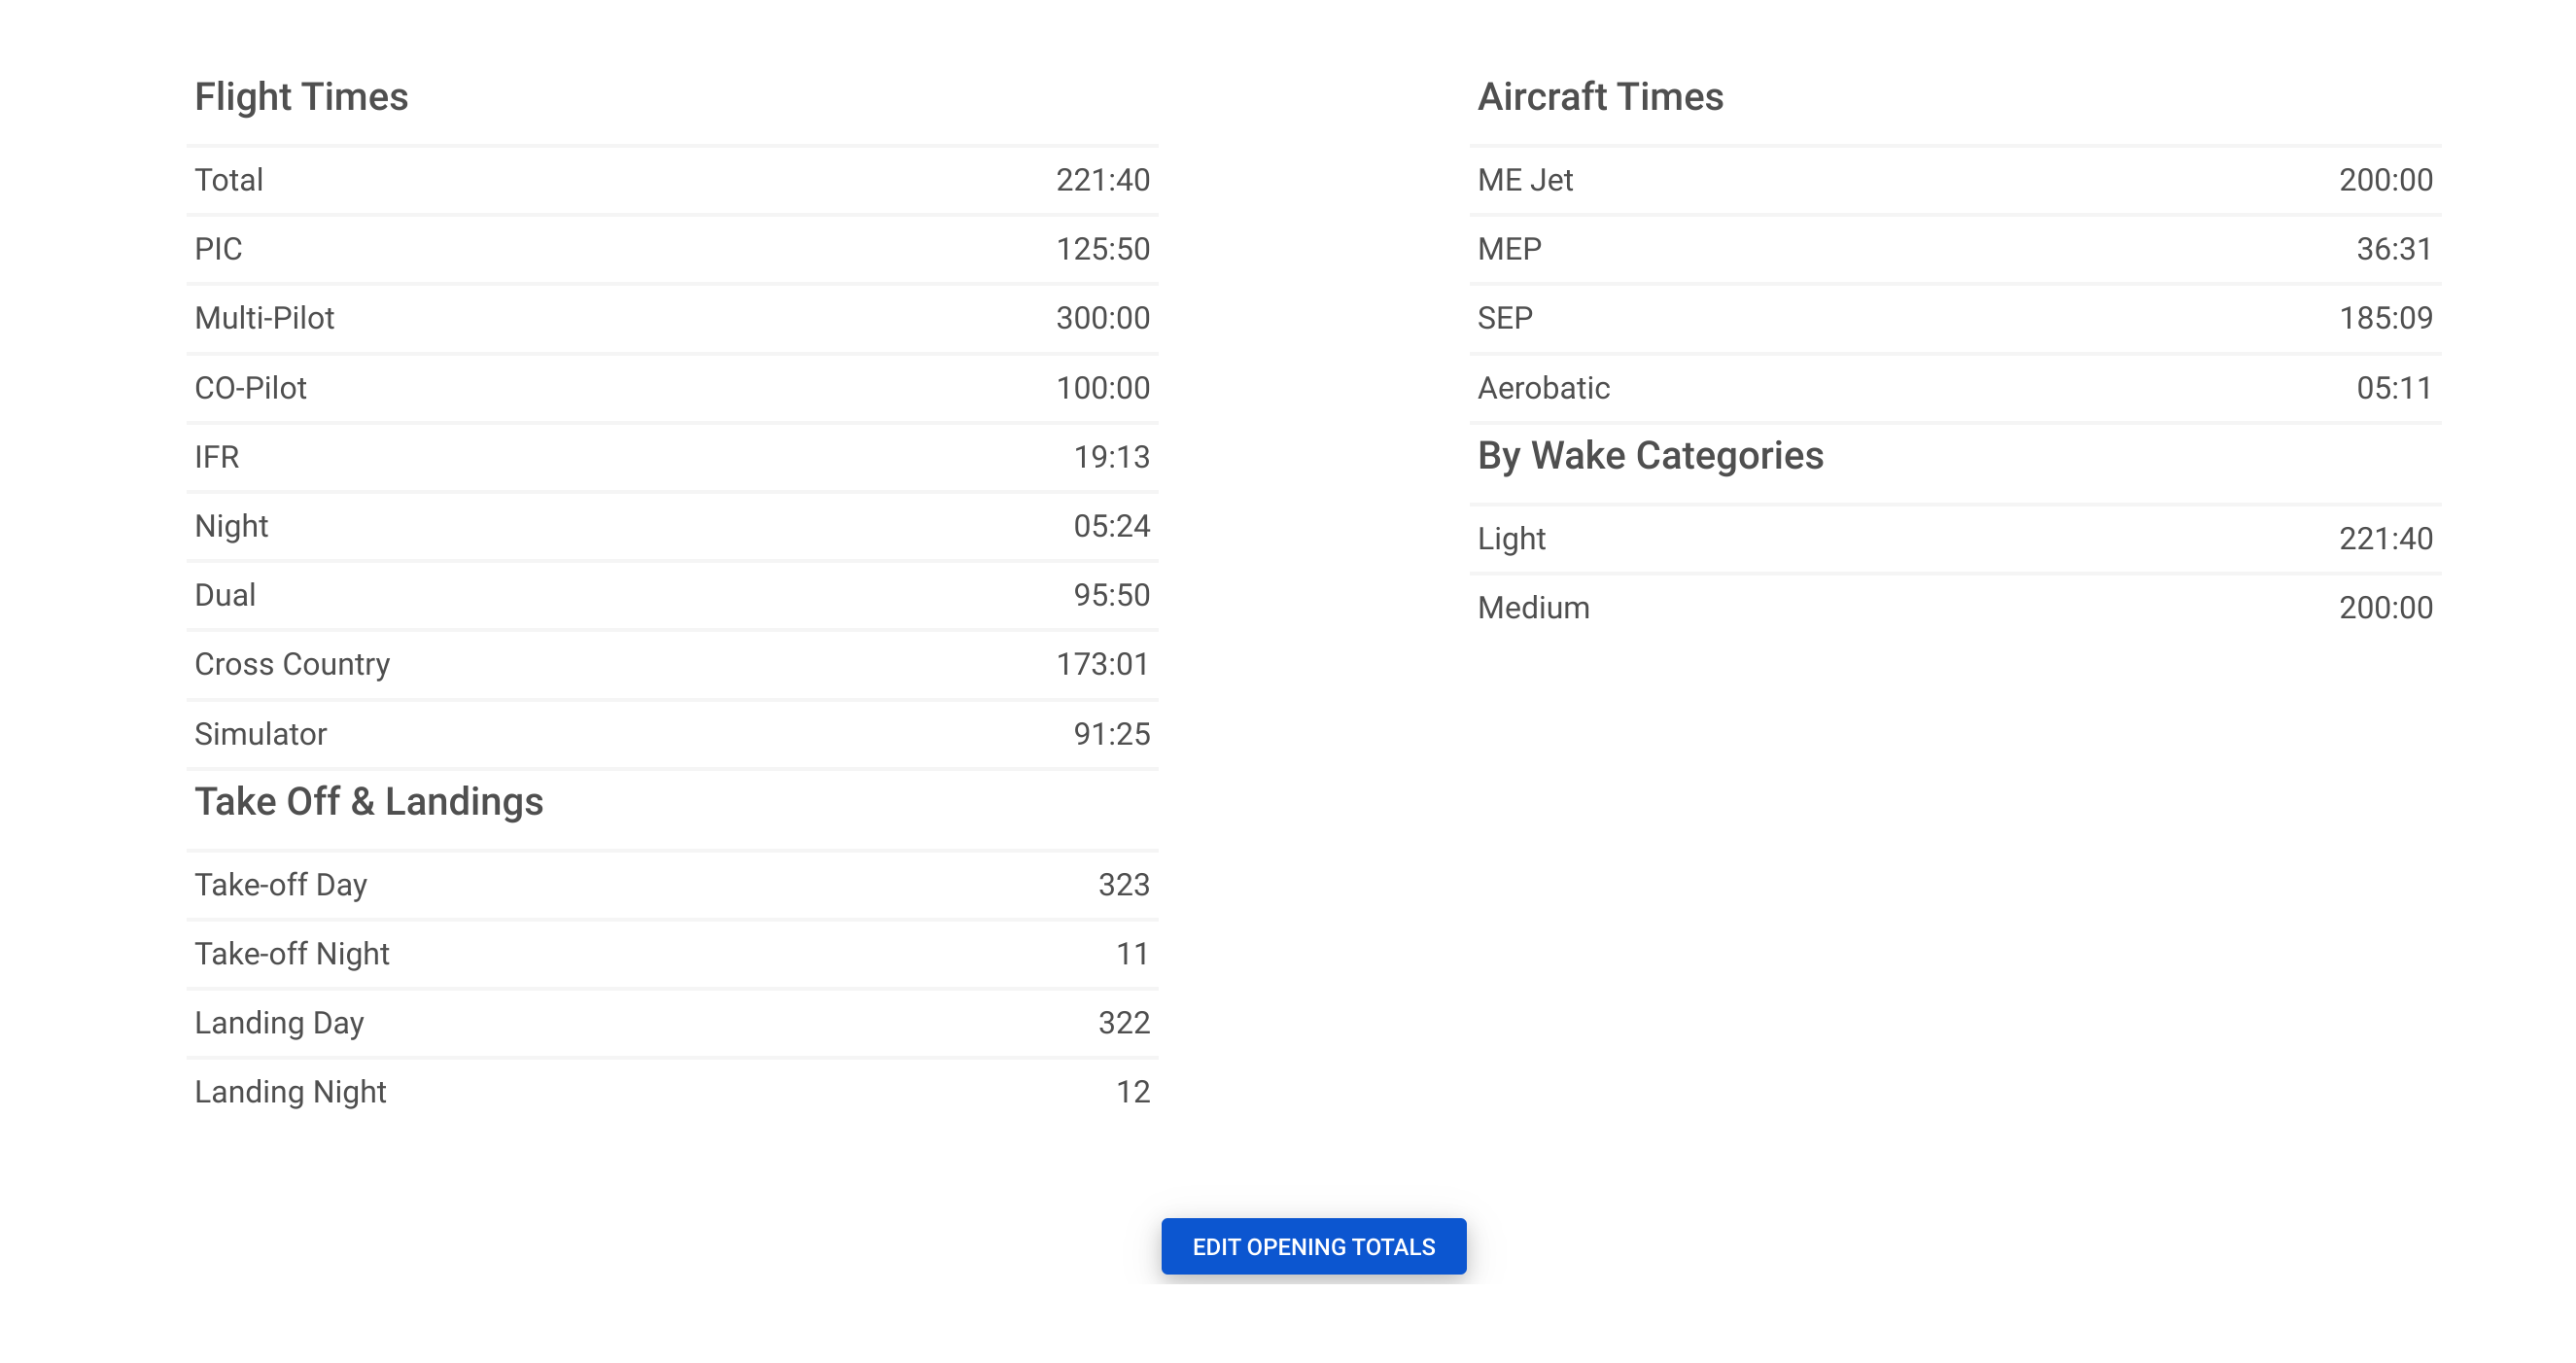Select the Landing Night row label
Image resolution: width=2576 pixels, height=1363 pixels.
tap(290, 1092)
